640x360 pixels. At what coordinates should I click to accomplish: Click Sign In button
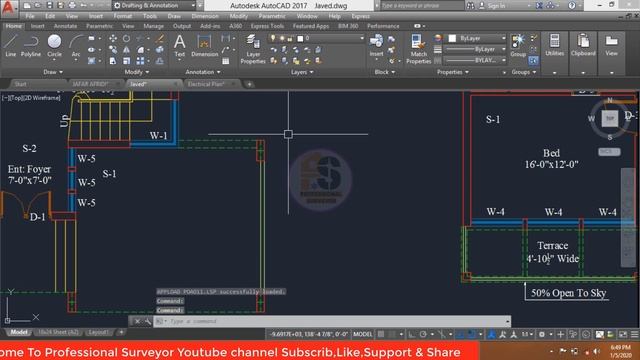tap(496, 6)
